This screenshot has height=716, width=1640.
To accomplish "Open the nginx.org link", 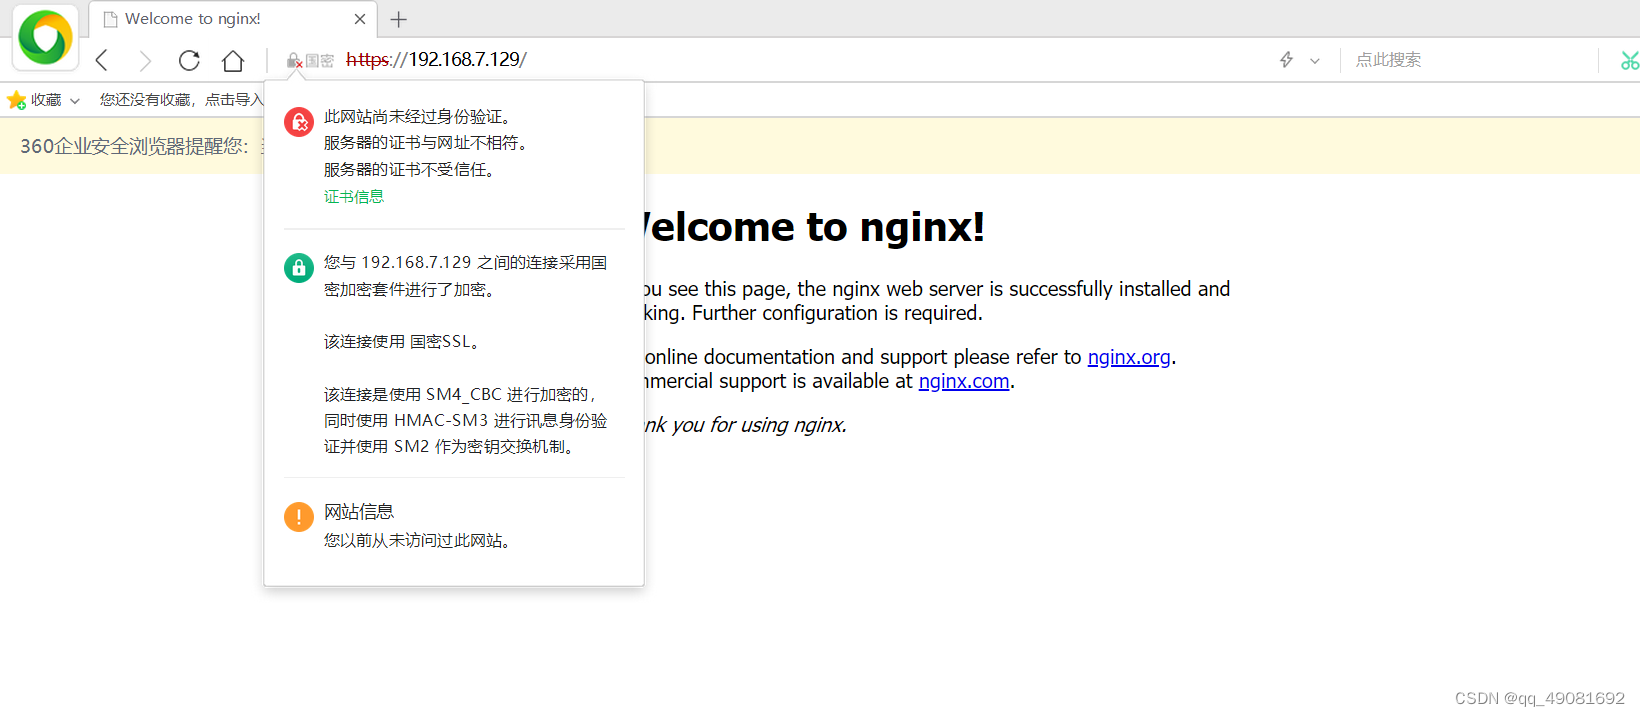I will tap(1129, 357).
